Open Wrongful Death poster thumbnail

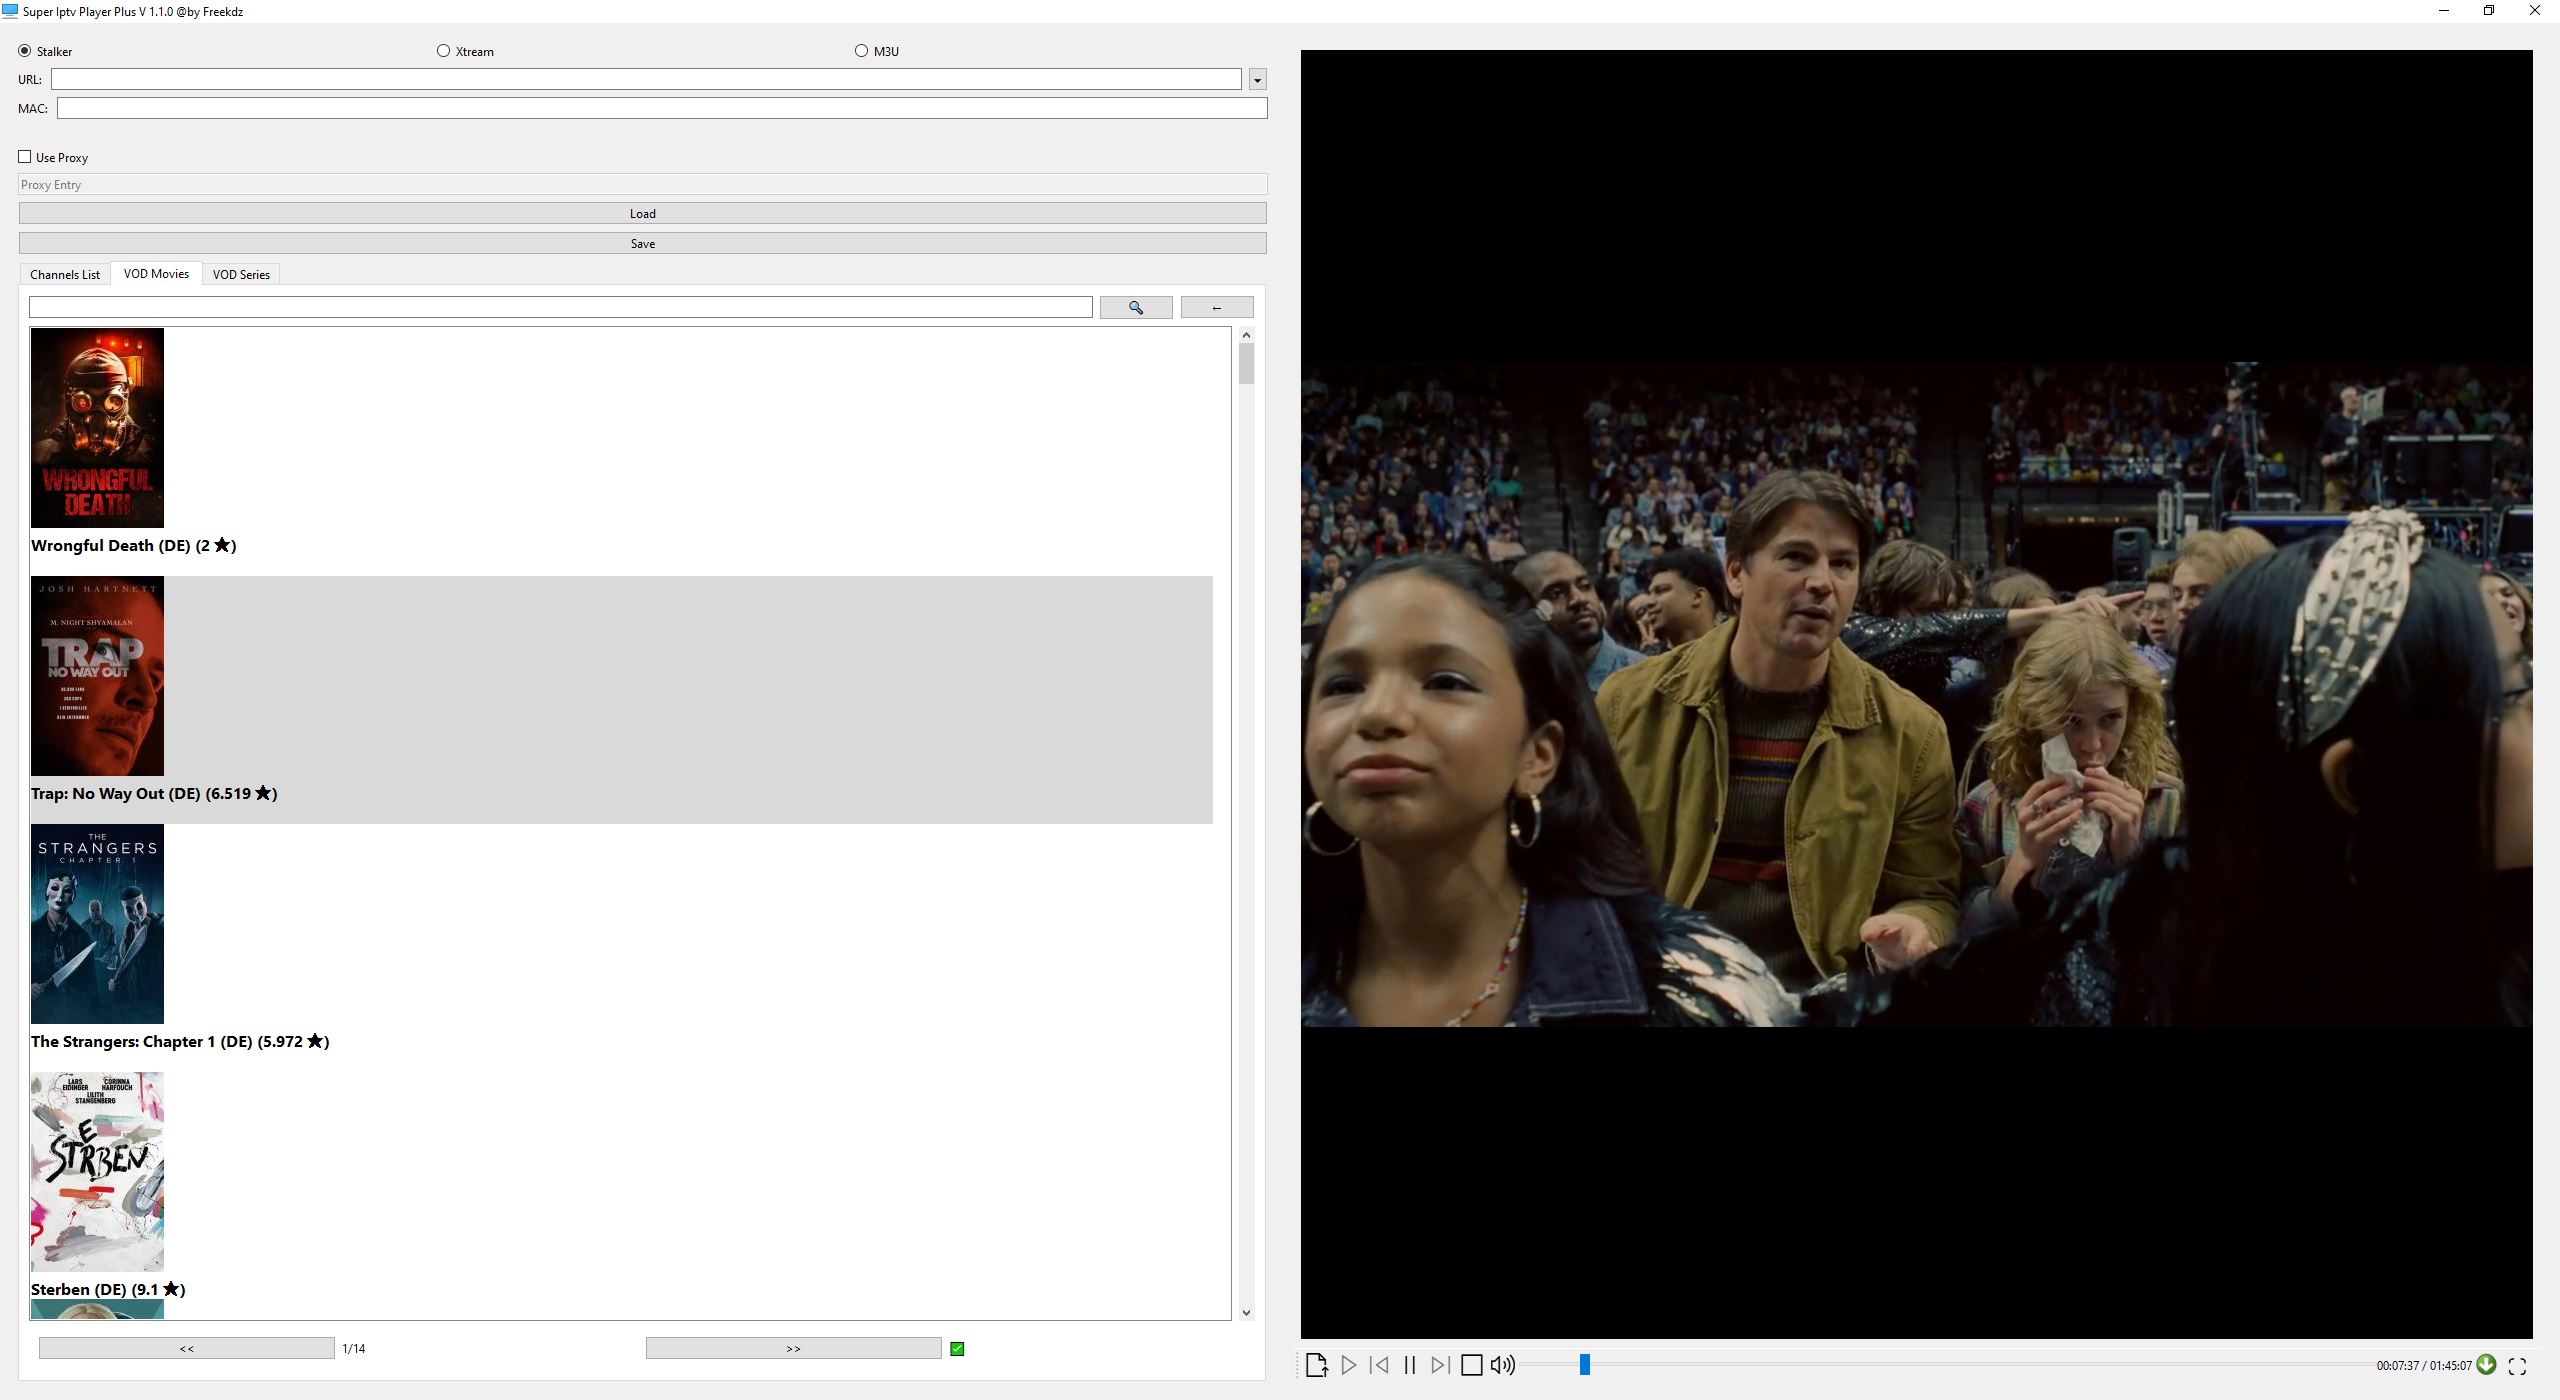(97, 428)
